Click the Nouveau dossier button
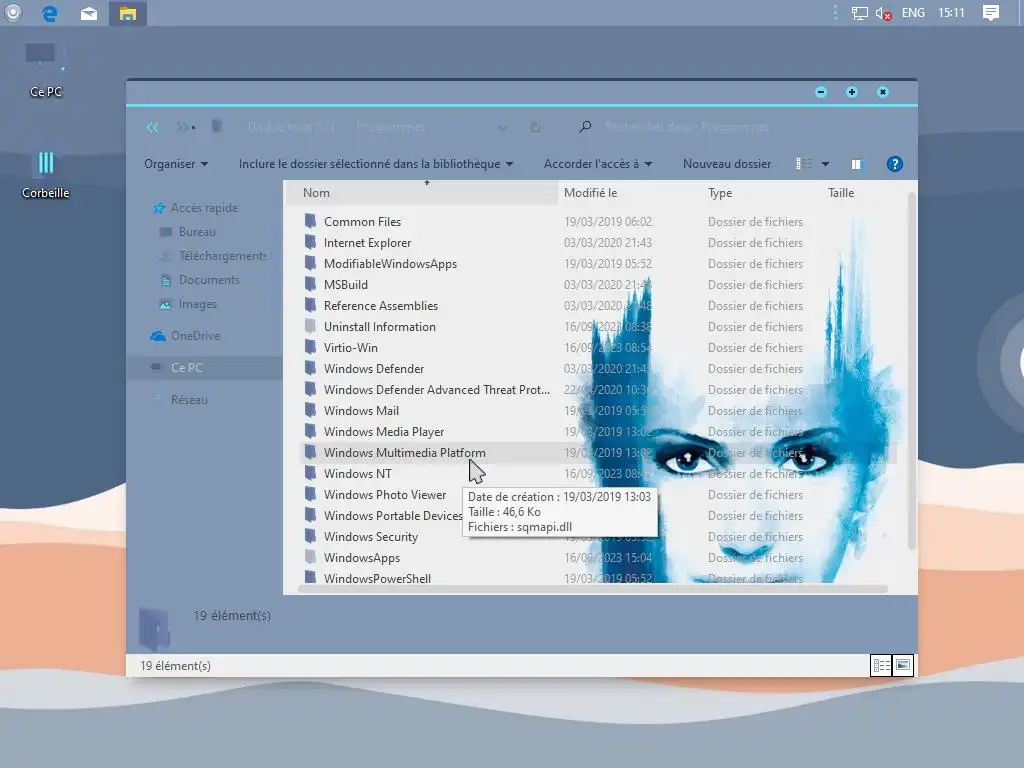This screenshot has height=768, width=1024. [727, 164]
